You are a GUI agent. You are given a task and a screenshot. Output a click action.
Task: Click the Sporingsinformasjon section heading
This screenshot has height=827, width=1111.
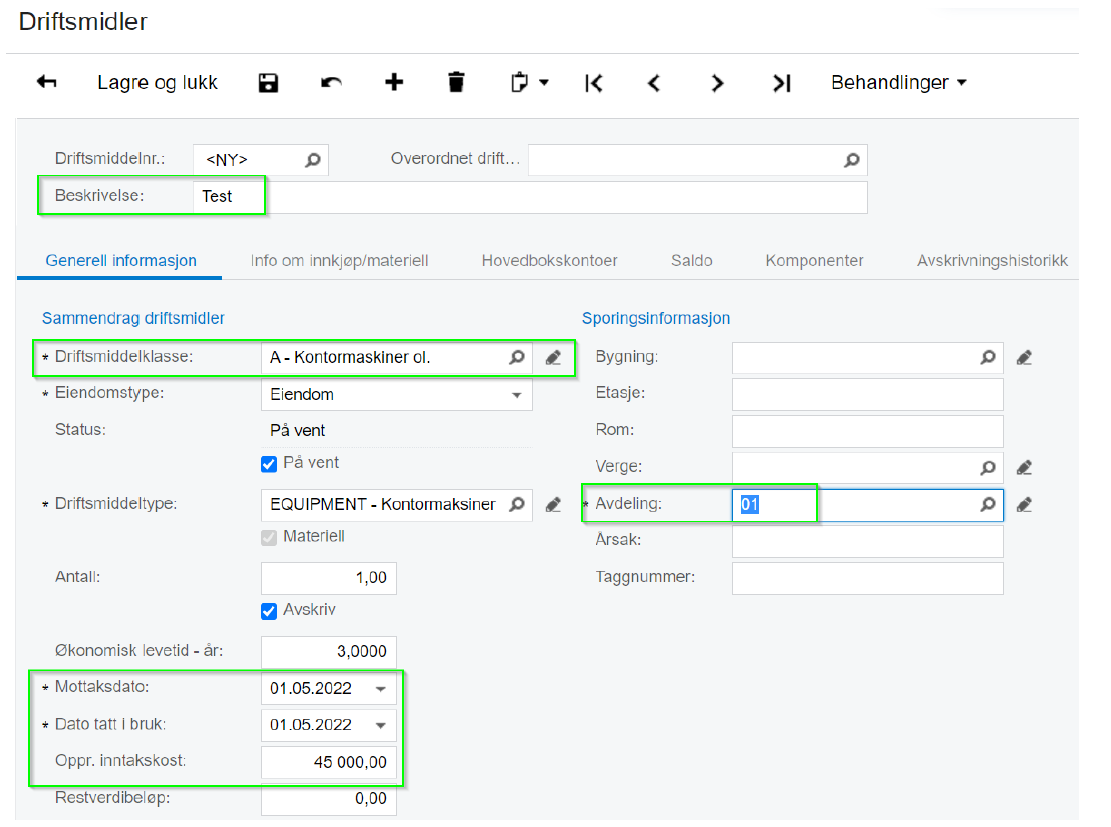pyautogui.click(x=655, y=318)
